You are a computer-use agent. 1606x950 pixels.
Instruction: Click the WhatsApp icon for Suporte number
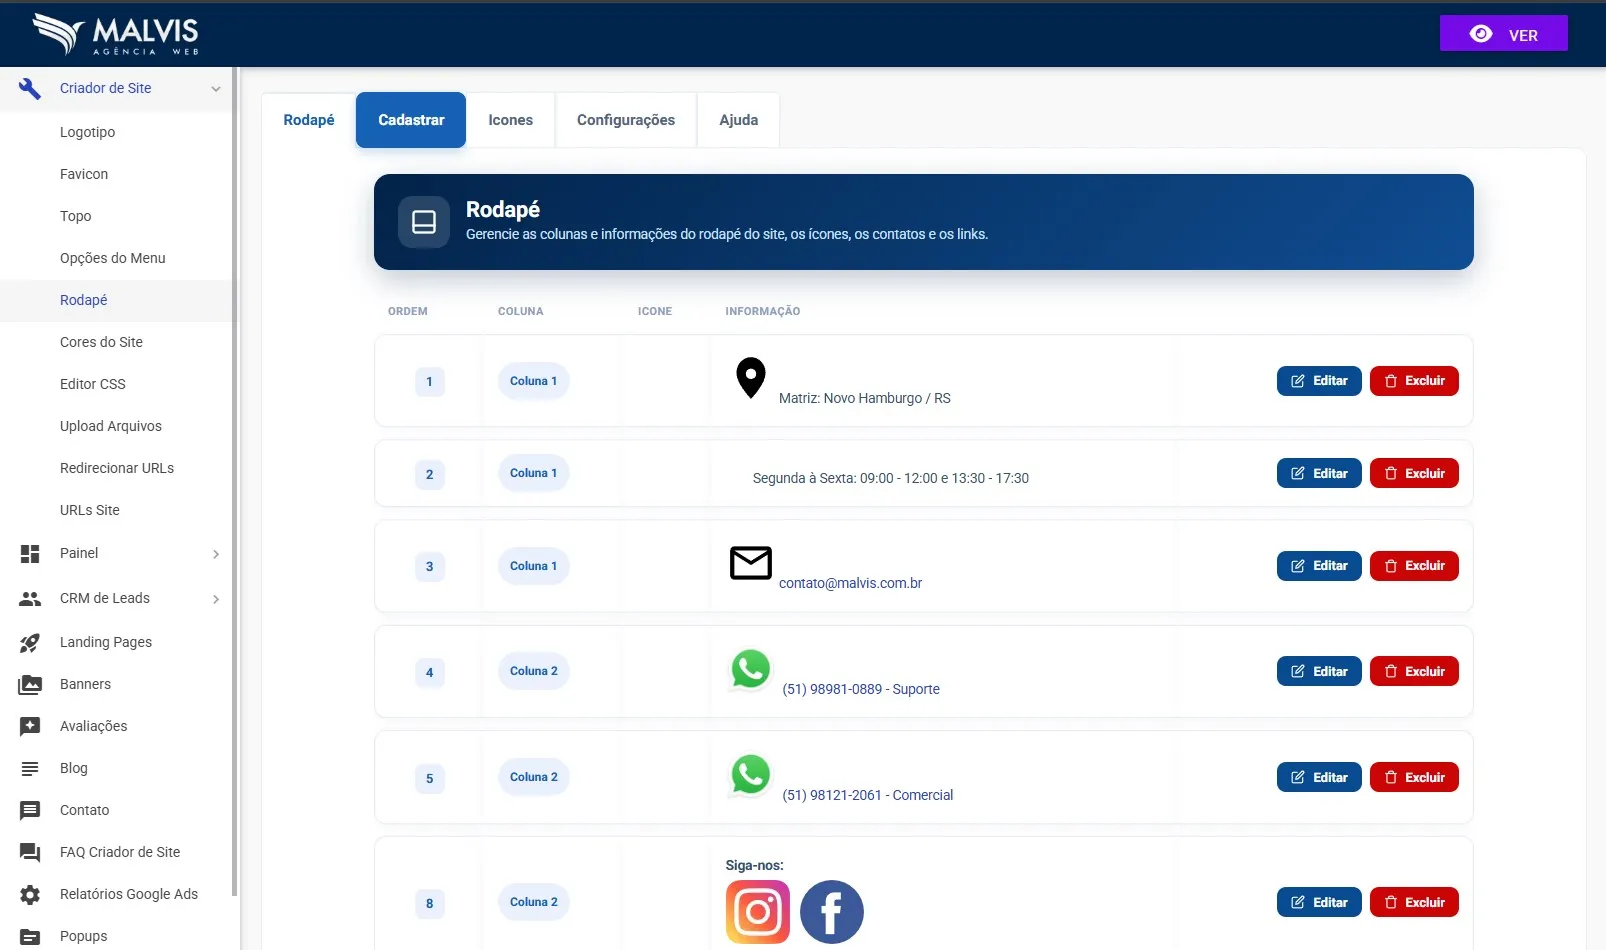[751, 669]
